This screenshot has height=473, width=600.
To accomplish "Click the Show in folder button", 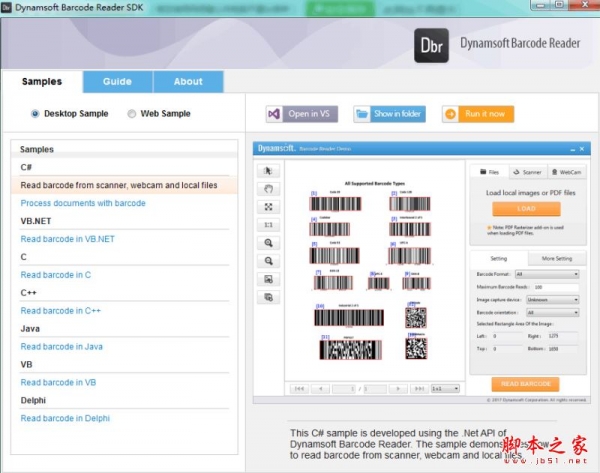I will point(389,114).
